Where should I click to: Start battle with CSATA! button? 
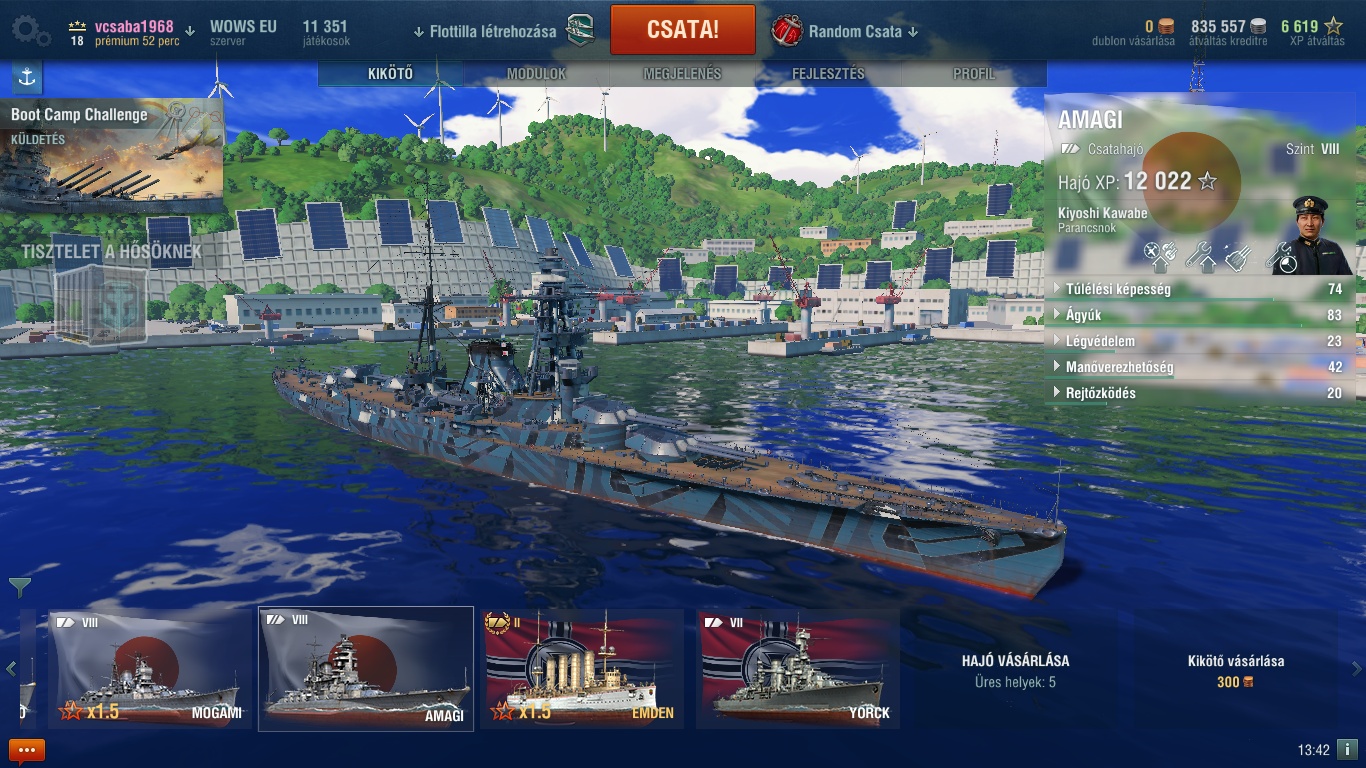point(683,29)
